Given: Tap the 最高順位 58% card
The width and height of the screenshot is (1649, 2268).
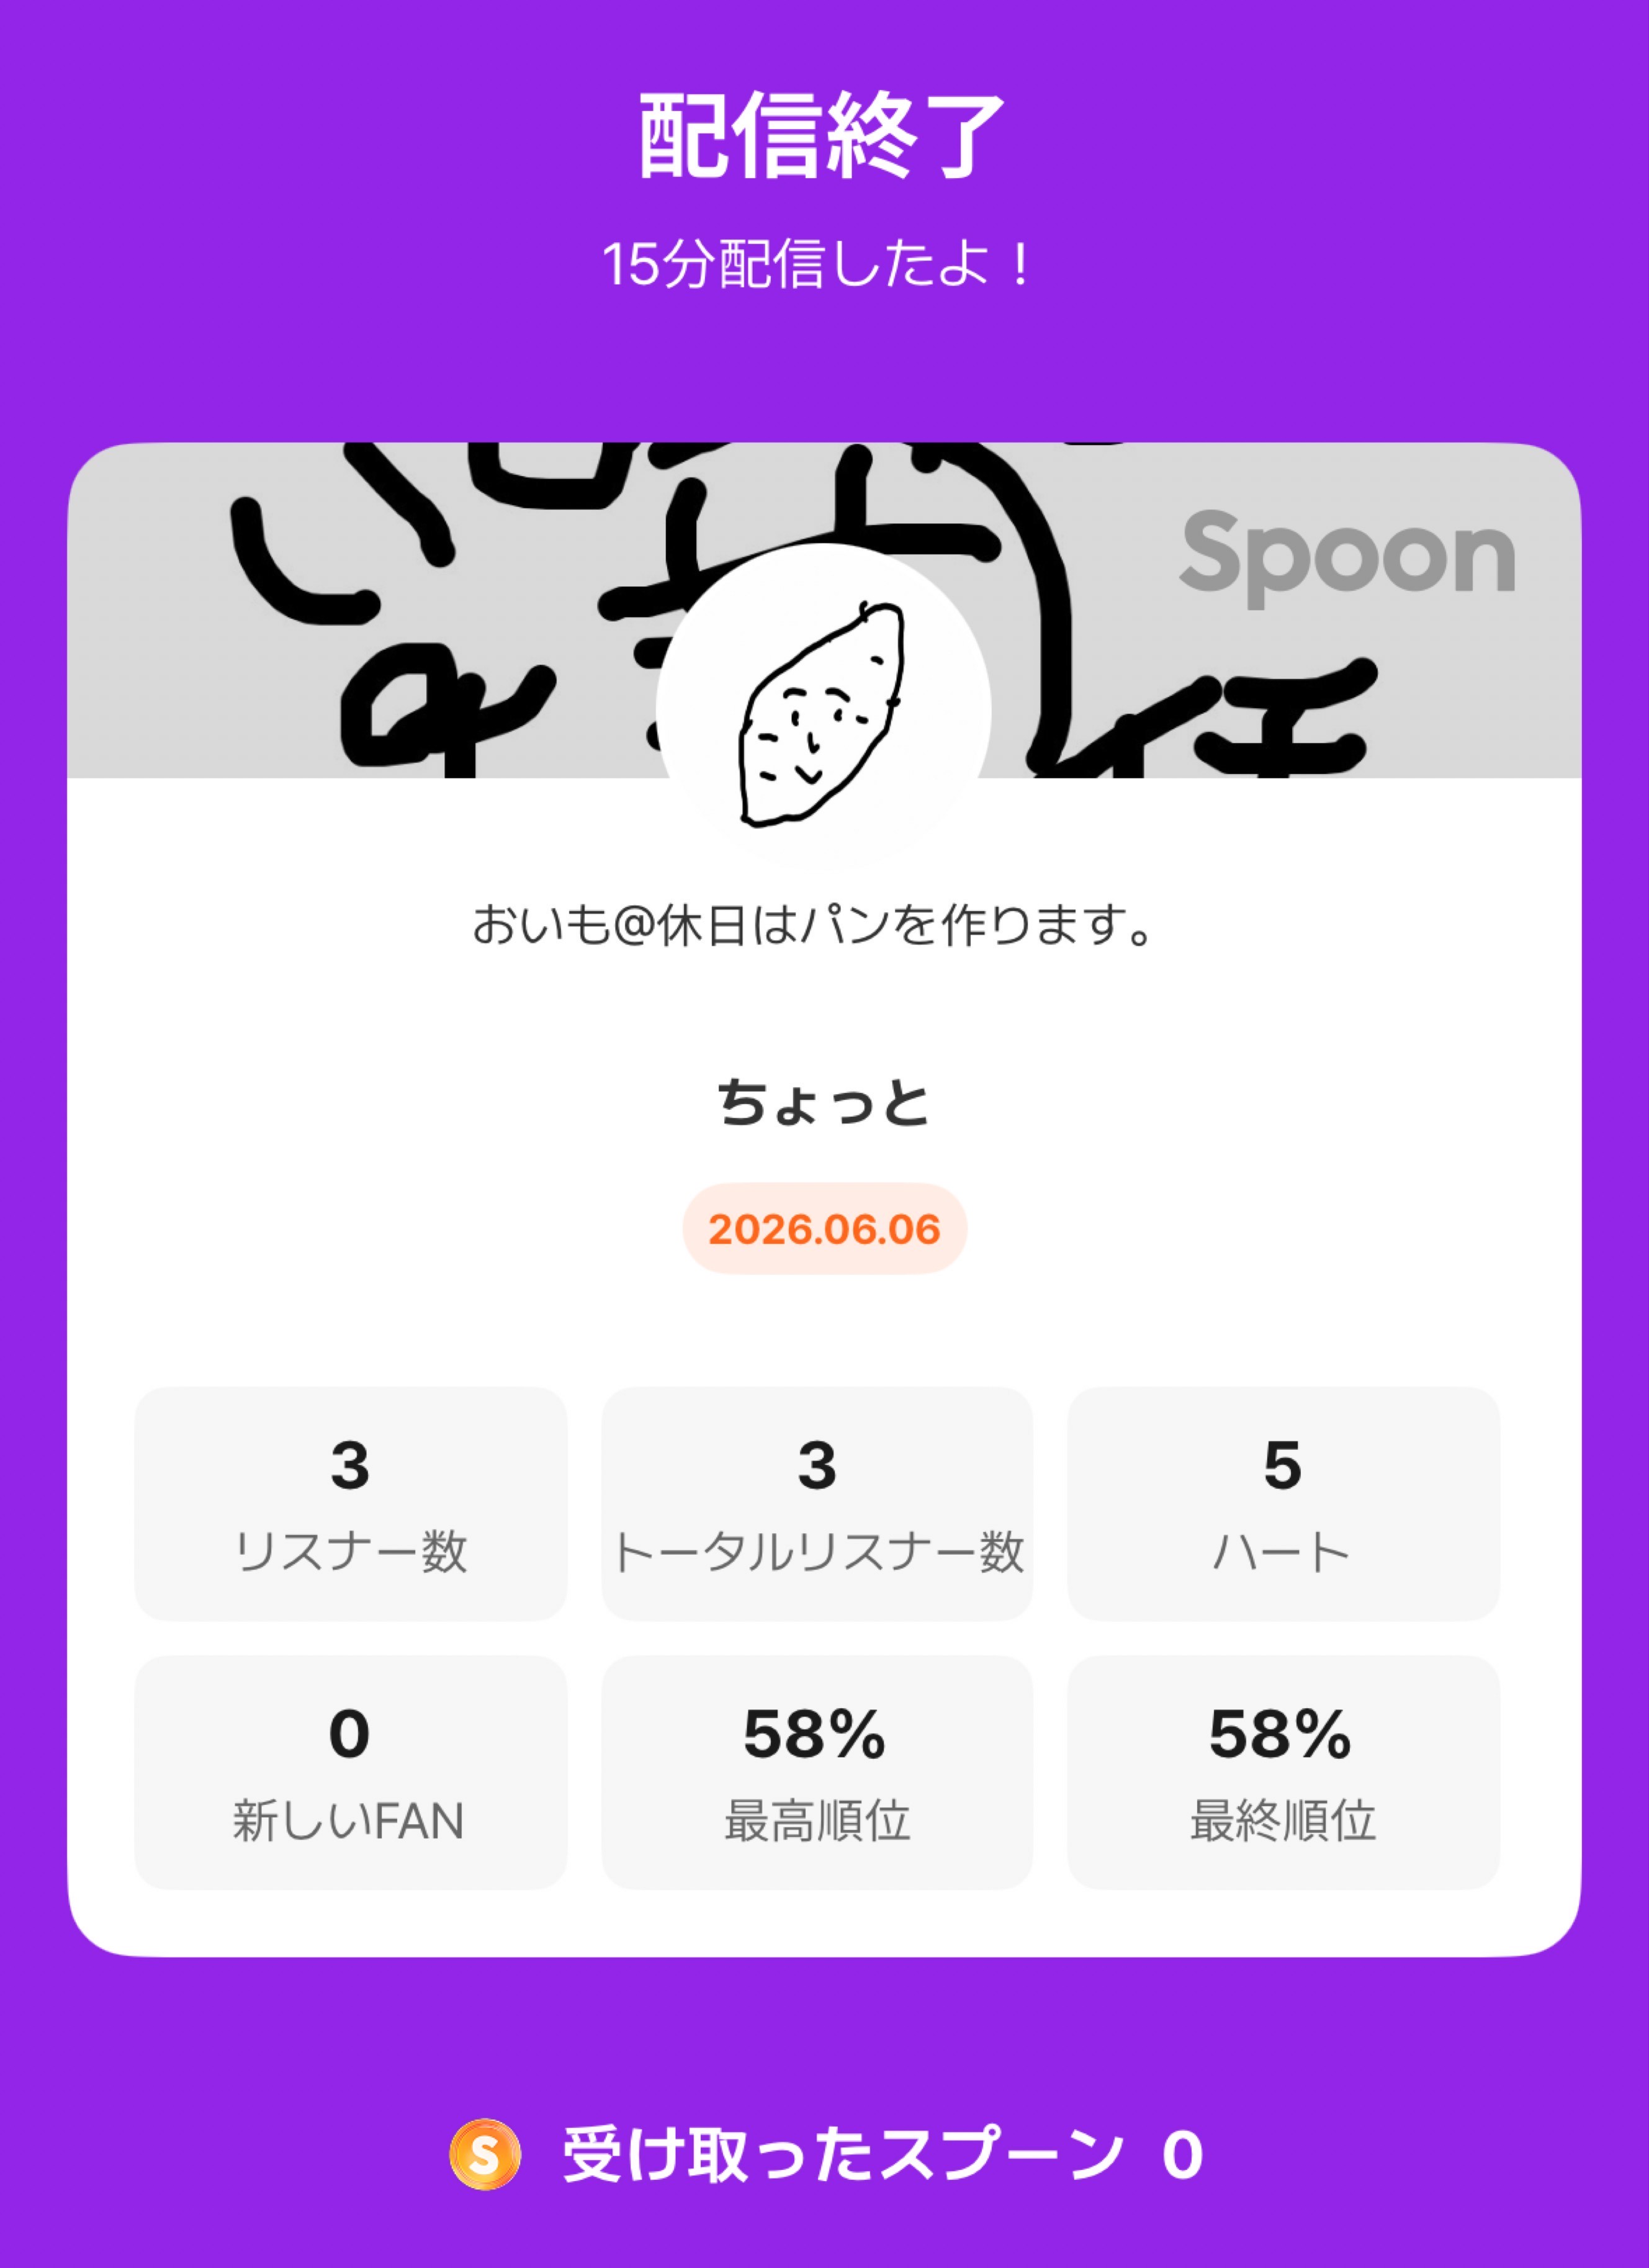Looking at the screenshot, I should tap(816, 1772).
